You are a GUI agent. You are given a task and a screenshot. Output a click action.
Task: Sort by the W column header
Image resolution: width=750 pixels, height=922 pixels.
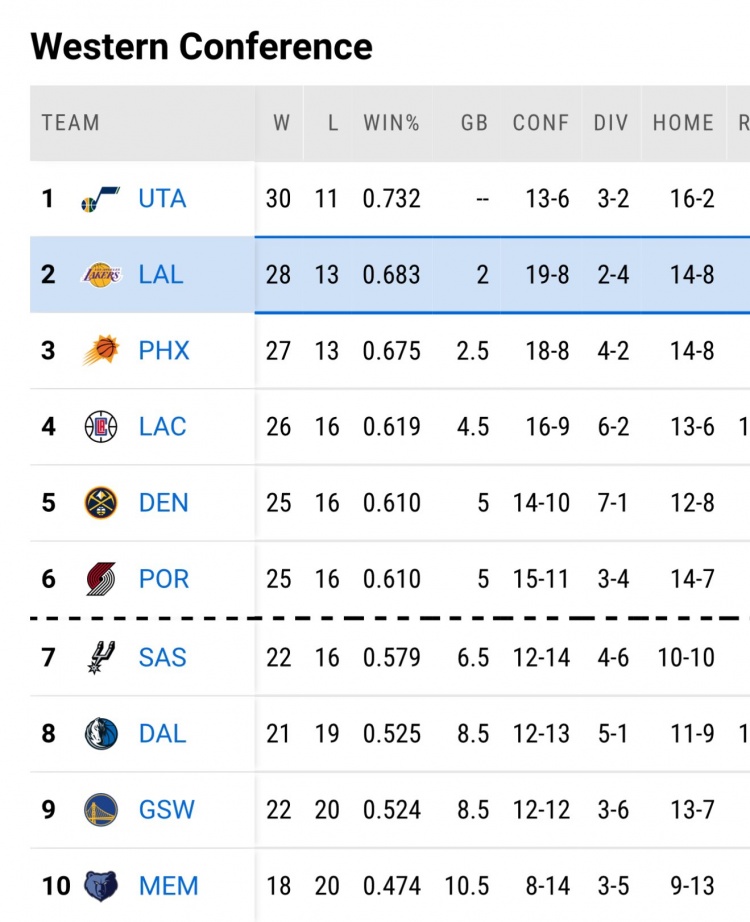(281, 123)
